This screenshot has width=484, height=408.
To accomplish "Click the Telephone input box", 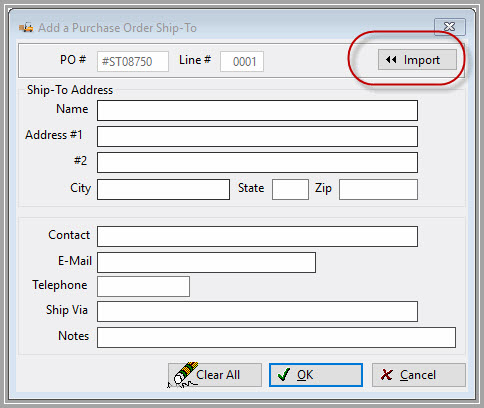I will (x=143, y=286).
